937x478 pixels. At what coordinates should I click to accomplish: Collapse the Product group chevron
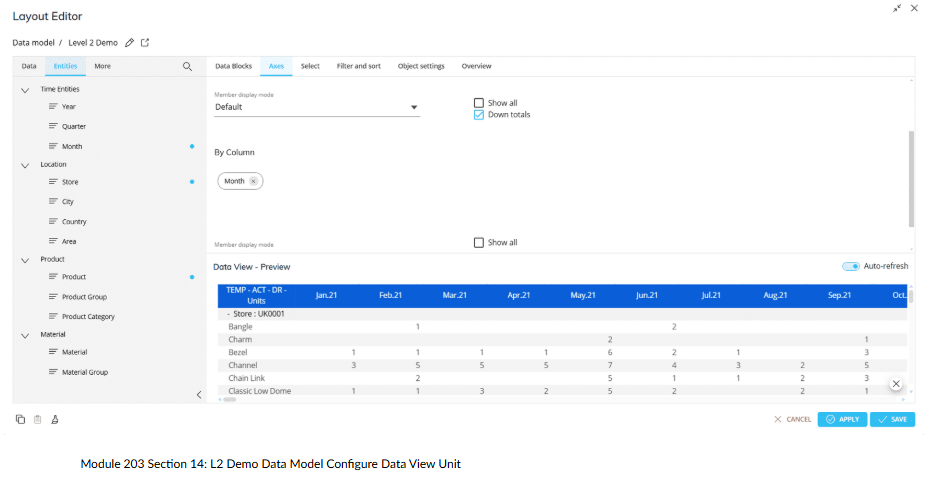[x=25, y=261]
